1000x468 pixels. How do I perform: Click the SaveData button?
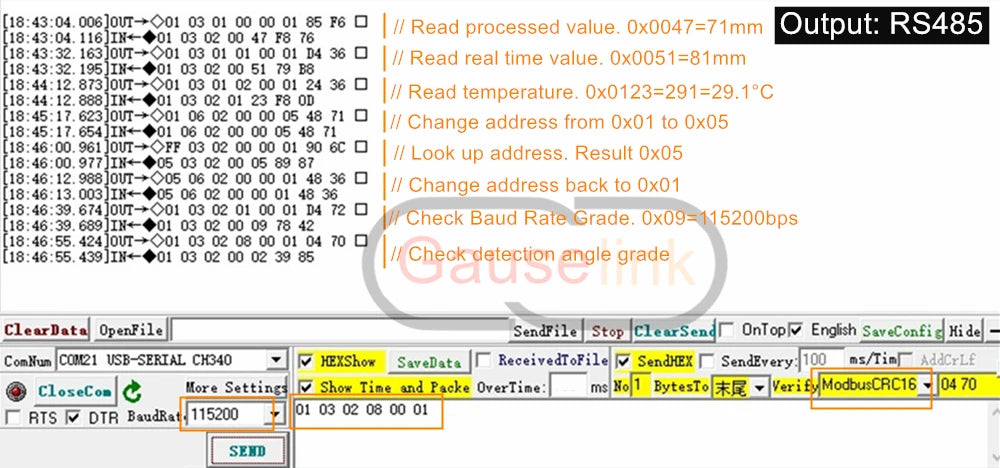pyautogui.click(x=429, y=362)
